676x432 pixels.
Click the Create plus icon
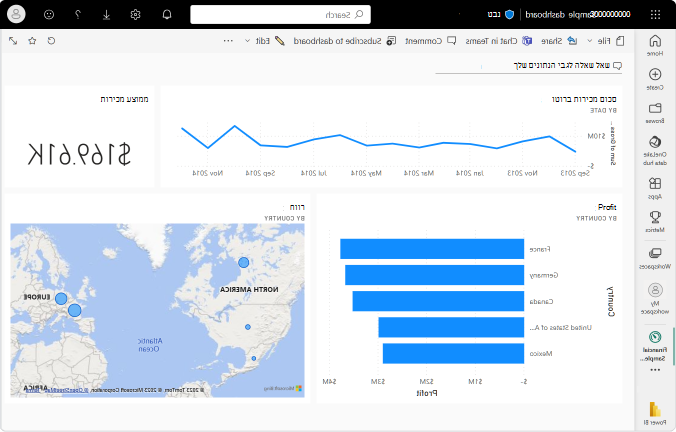point(655,74)
